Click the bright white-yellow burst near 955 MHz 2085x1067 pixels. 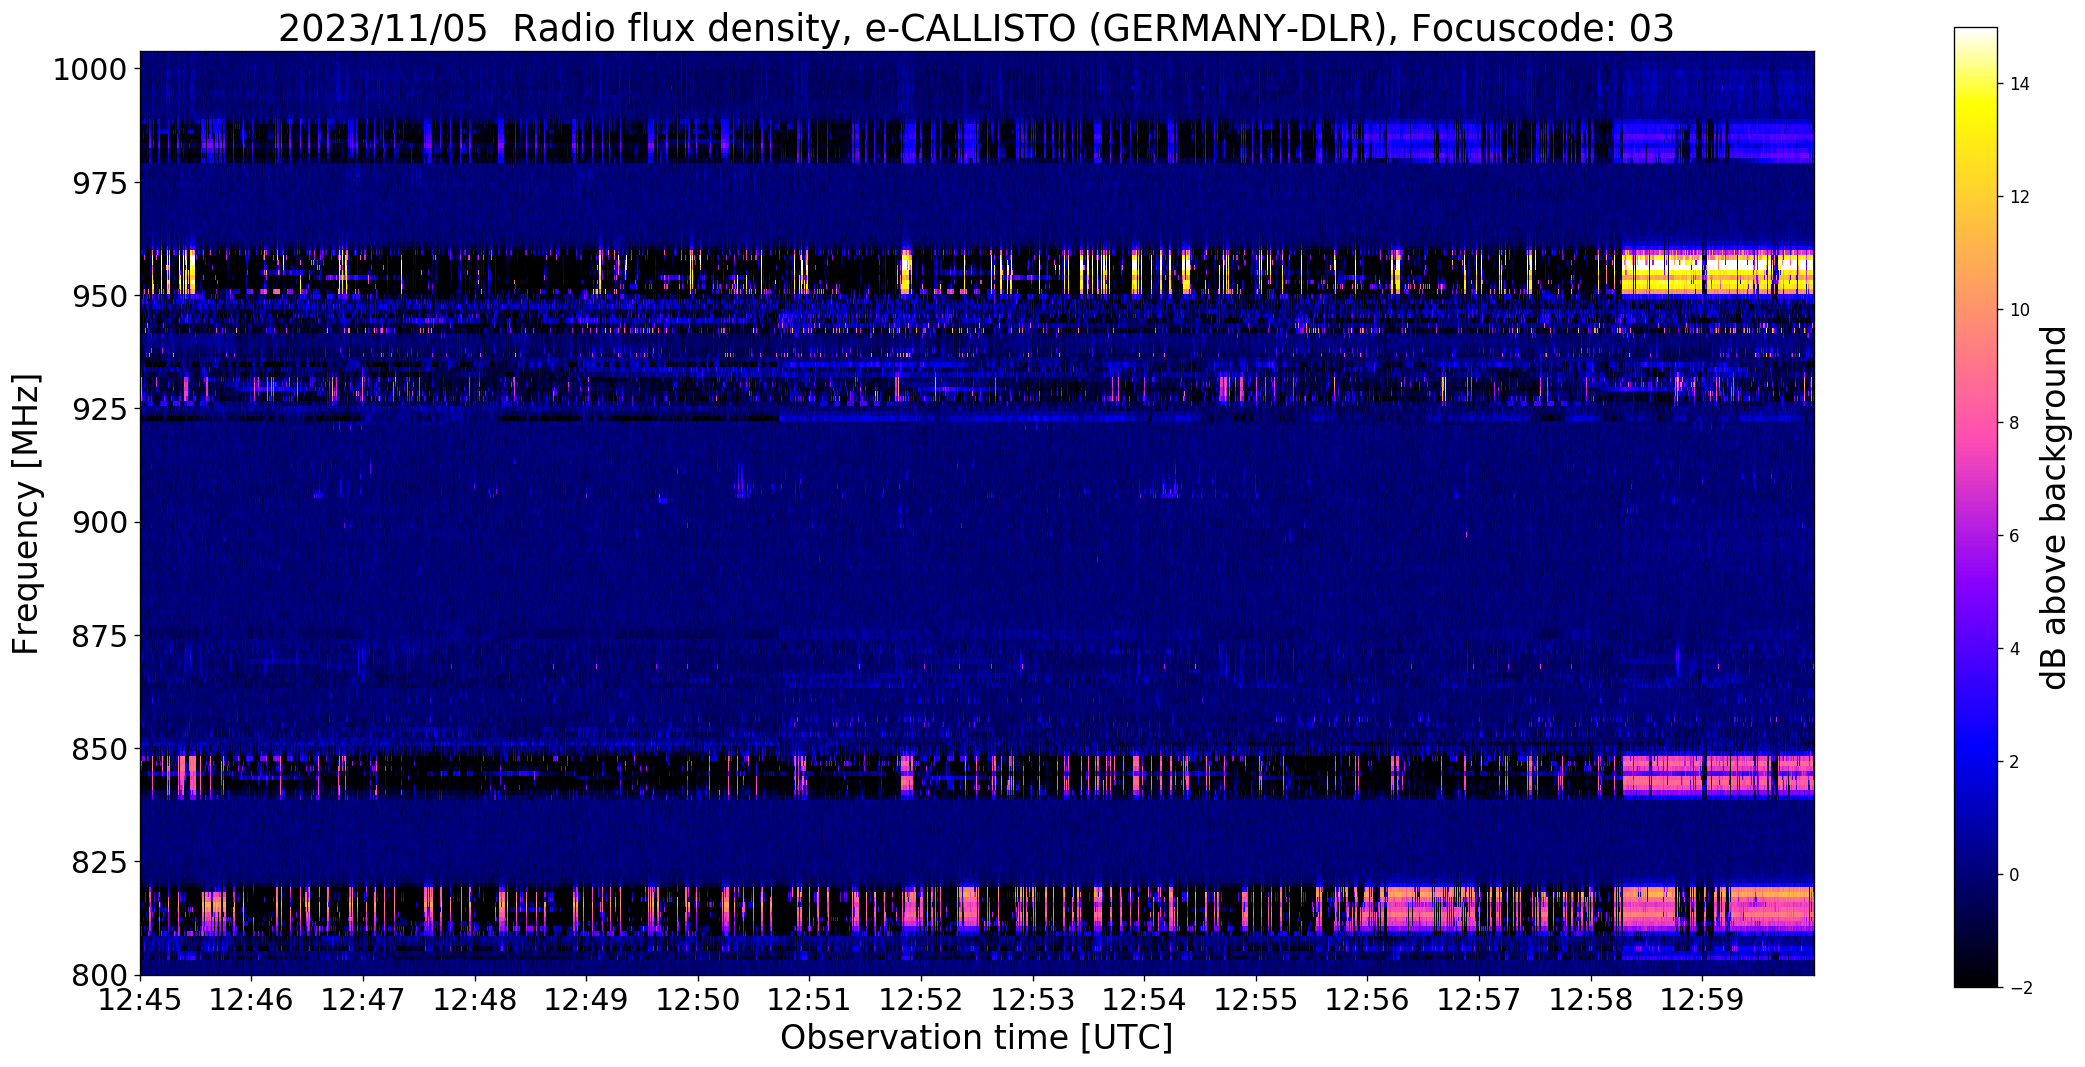click(x=1716, y=272)
